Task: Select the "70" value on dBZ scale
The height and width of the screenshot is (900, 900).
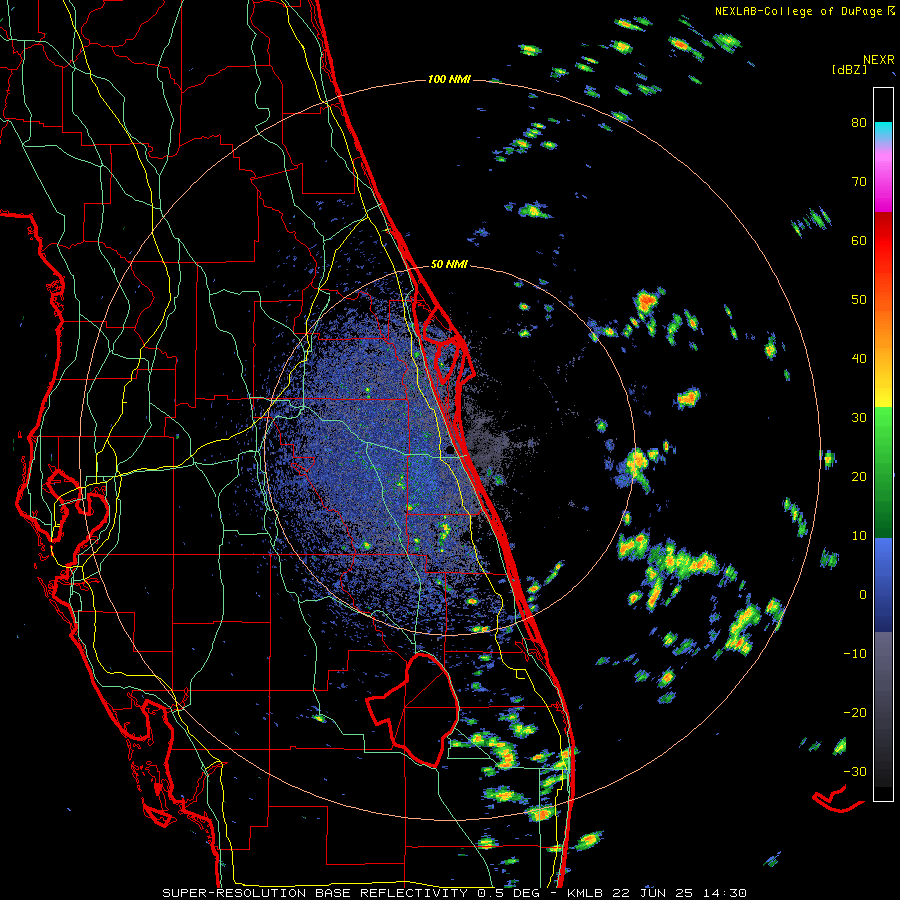Action: 859,182
